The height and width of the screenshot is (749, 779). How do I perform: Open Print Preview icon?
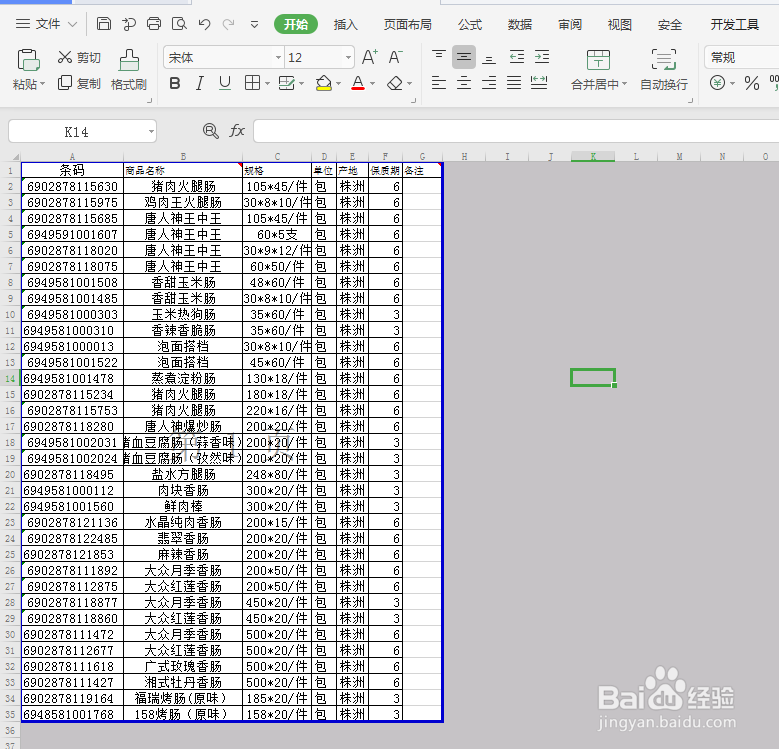[x=179, y=23]
